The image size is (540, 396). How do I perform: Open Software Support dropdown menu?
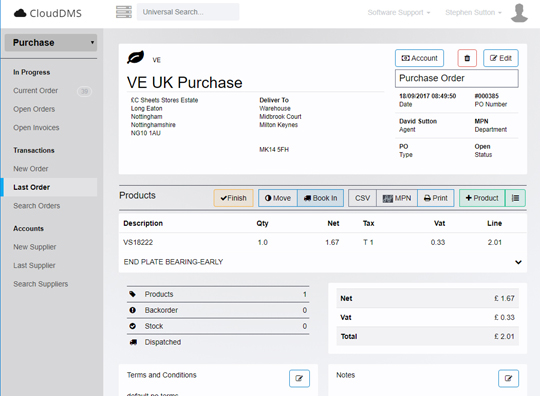[399, 13]
